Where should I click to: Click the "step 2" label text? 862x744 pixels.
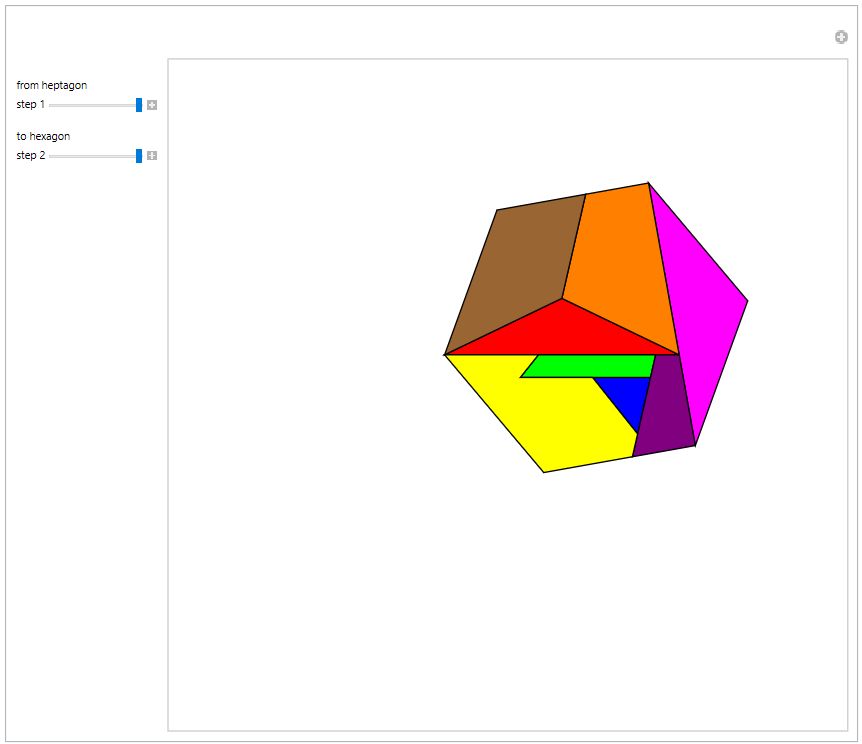pyautogui.click(x=30, y=156)
